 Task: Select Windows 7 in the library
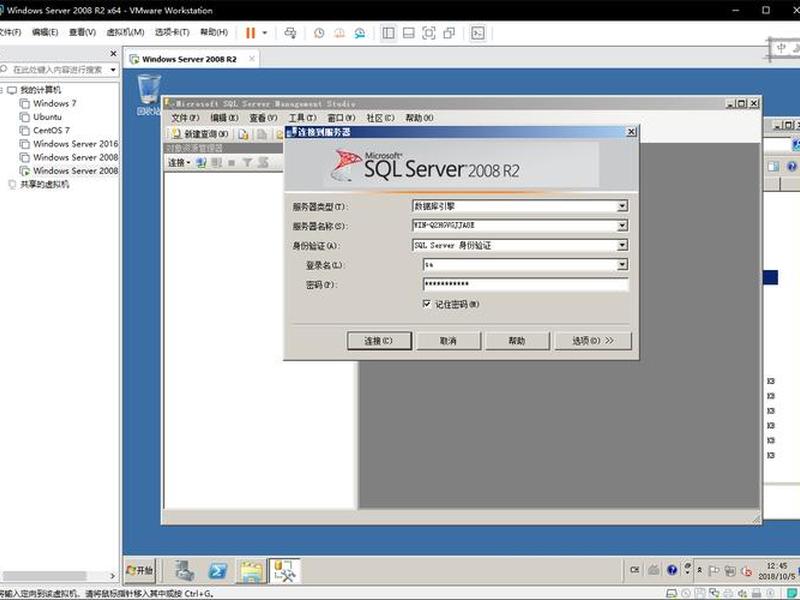pyautogui.click(x=55, y=104)
